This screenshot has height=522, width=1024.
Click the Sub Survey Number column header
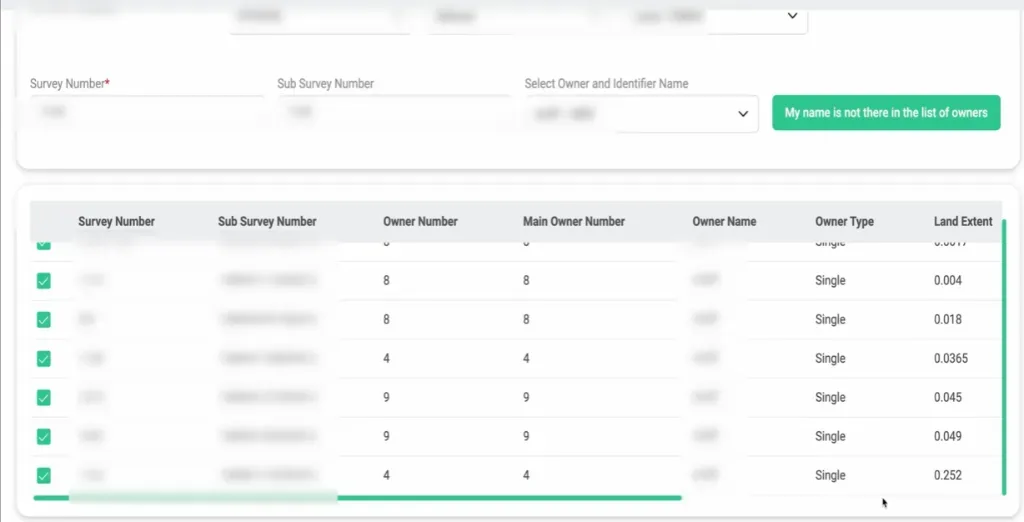coord(267,221)
